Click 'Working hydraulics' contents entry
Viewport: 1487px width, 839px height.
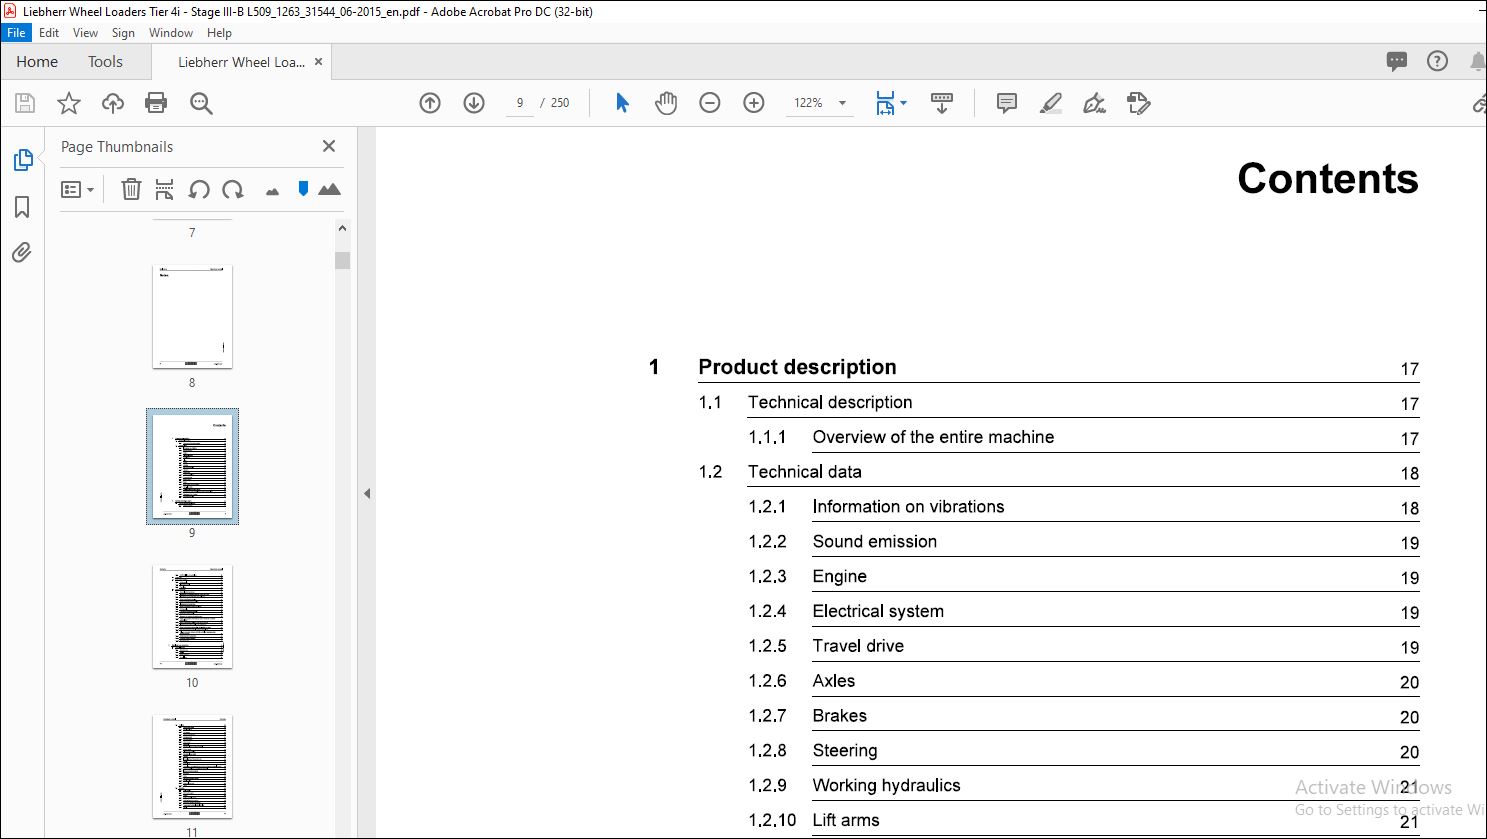pyautogui.click(x=886, y=785)
